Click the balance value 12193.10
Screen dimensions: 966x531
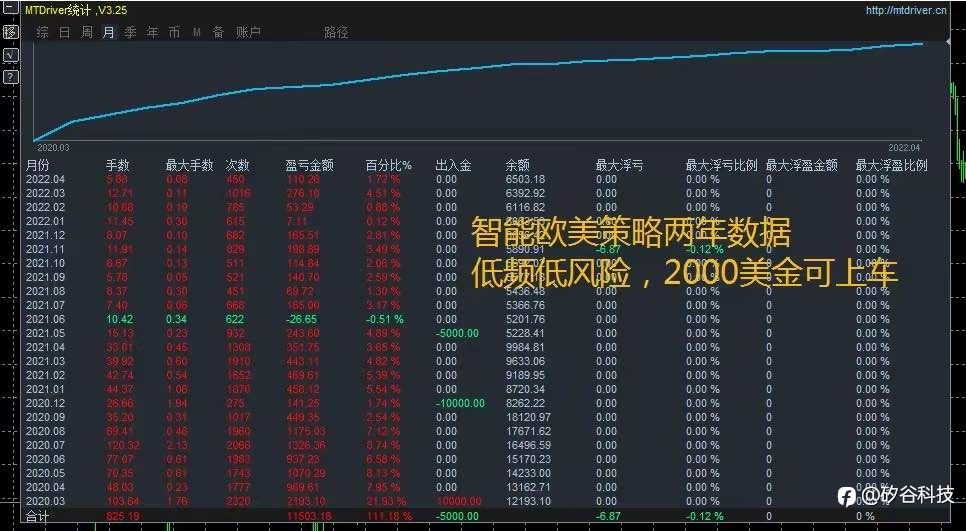point(529,501)
